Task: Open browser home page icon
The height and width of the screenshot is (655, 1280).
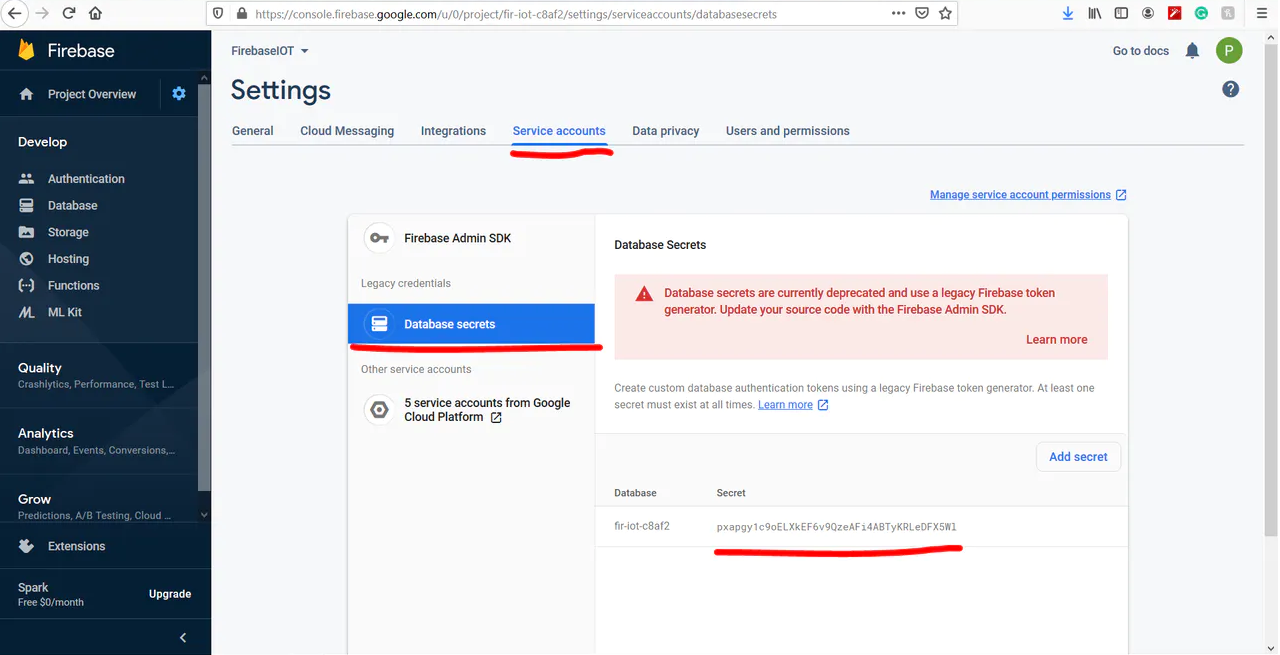Action: pos(96,14)
